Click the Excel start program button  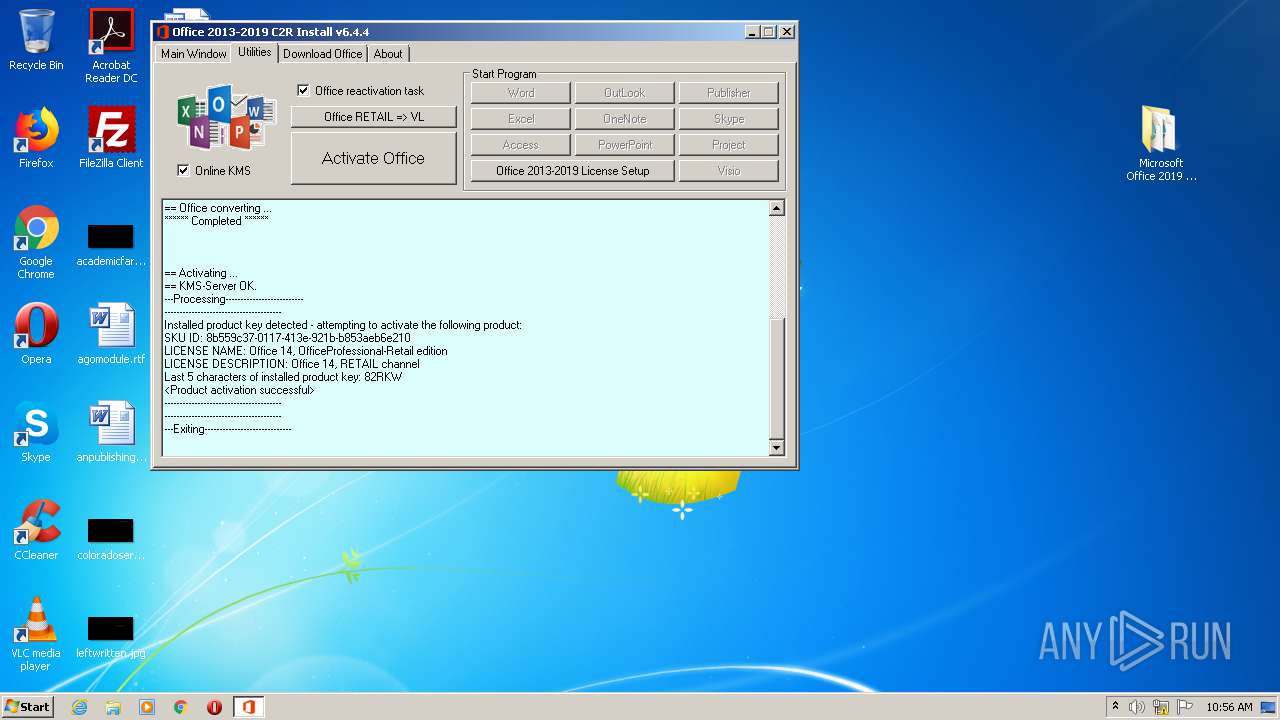pyautogui.click(x=521, y=119)
